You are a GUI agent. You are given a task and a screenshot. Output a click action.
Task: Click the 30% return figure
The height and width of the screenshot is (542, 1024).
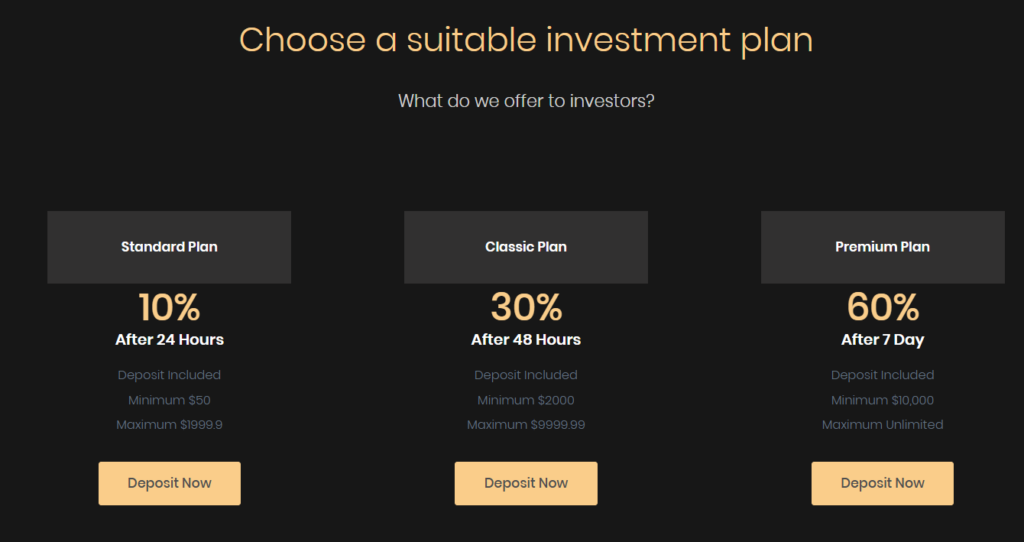coord(526,307)
